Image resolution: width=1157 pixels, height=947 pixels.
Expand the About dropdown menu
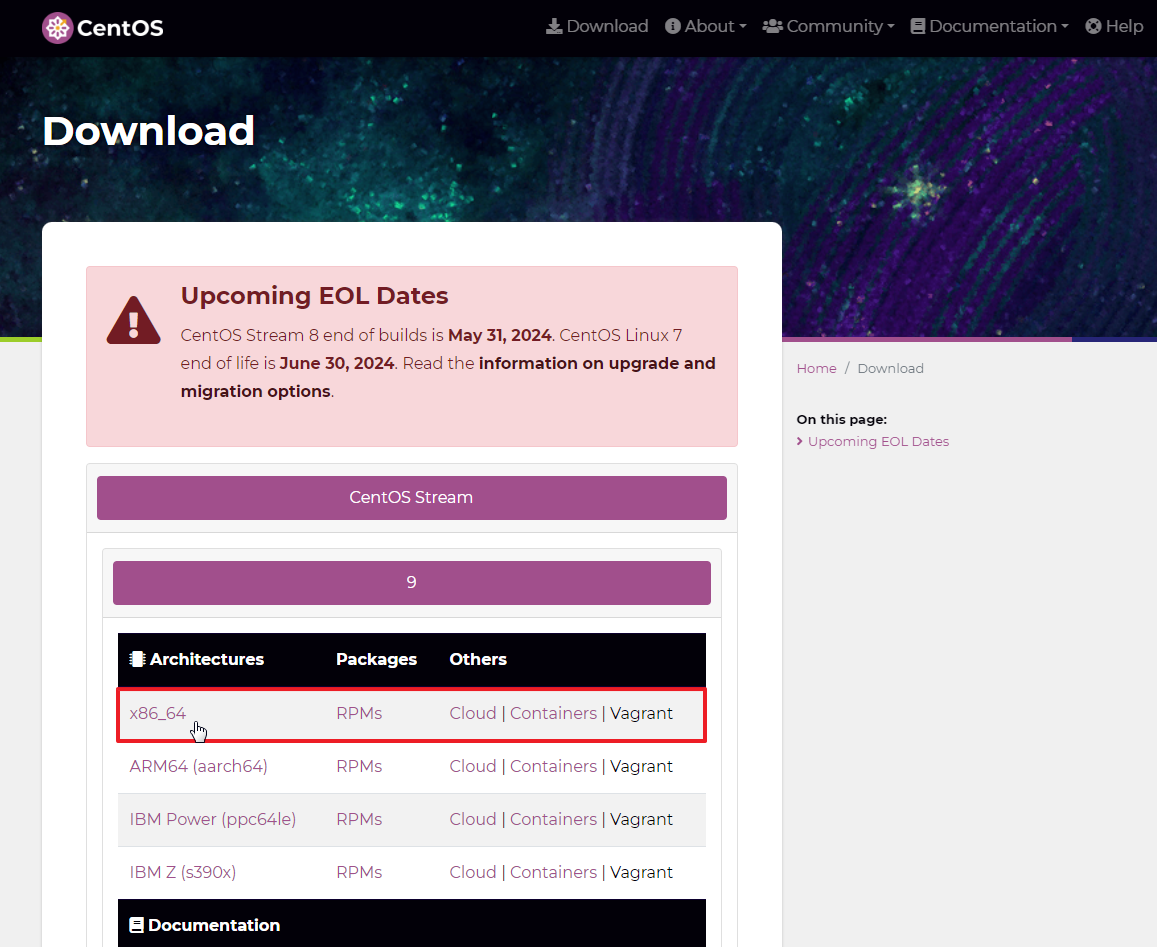click(x=705, y=27)
